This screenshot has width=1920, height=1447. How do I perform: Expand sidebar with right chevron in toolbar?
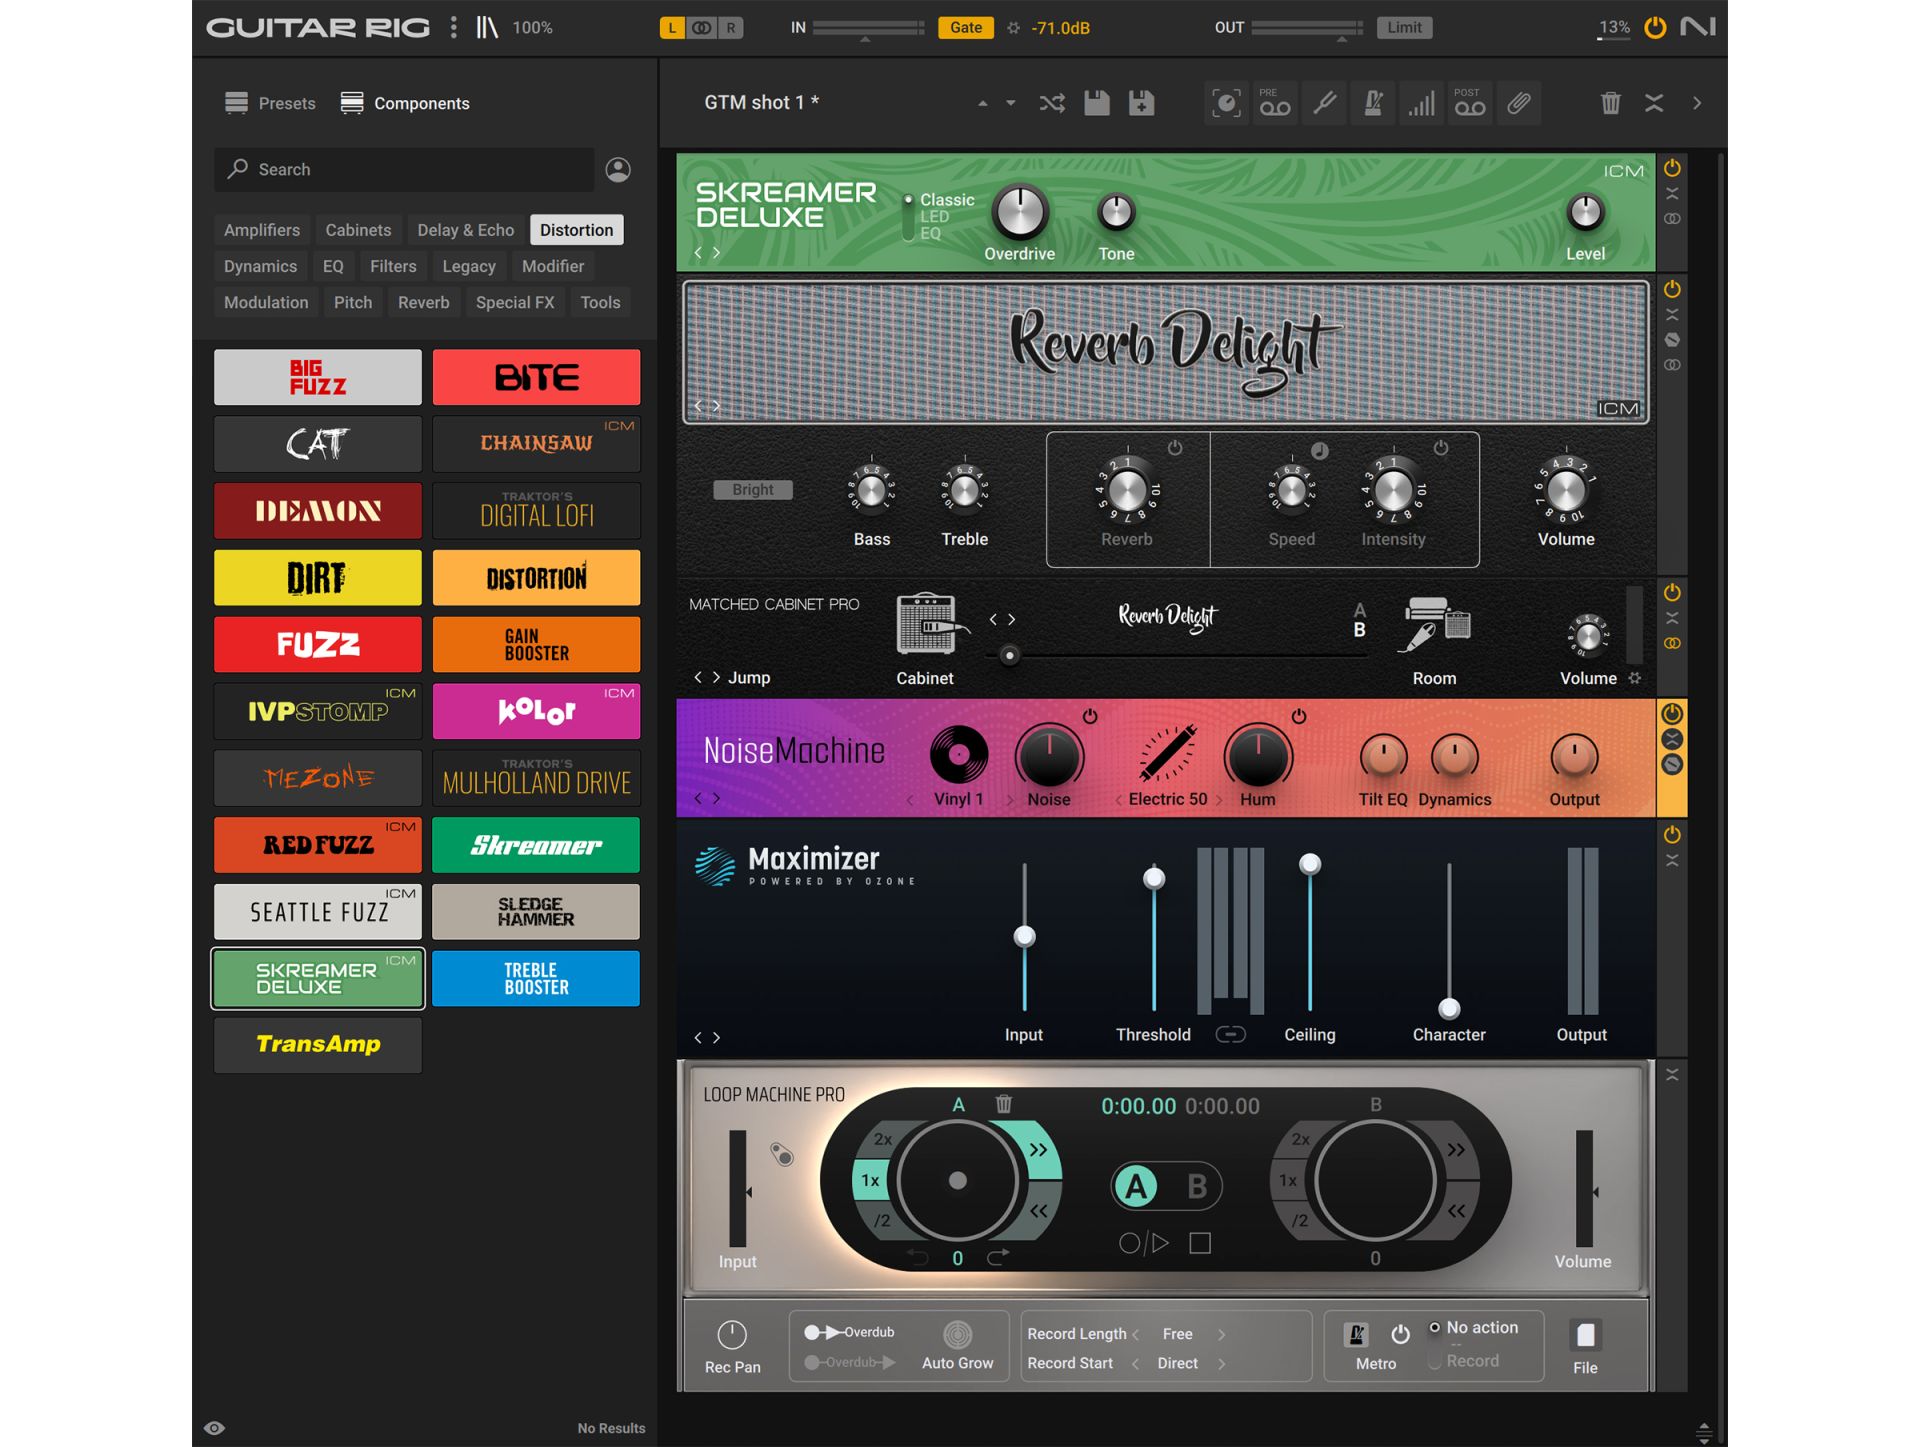pyautogui.click(x=1697, y=103)
